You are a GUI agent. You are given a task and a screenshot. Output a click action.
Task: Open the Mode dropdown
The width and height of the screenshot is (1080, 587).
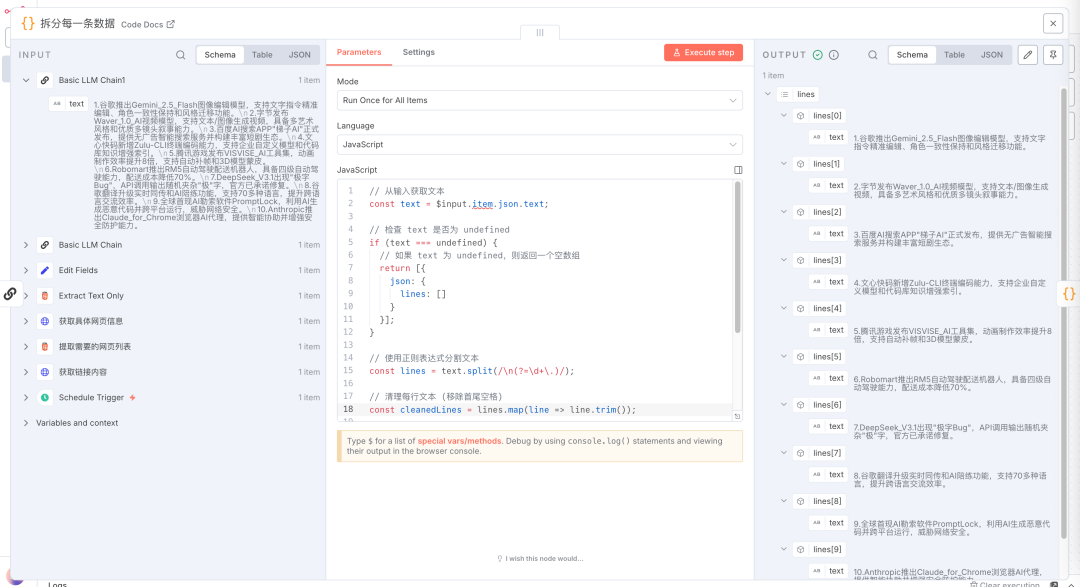[x=539, y=100]
